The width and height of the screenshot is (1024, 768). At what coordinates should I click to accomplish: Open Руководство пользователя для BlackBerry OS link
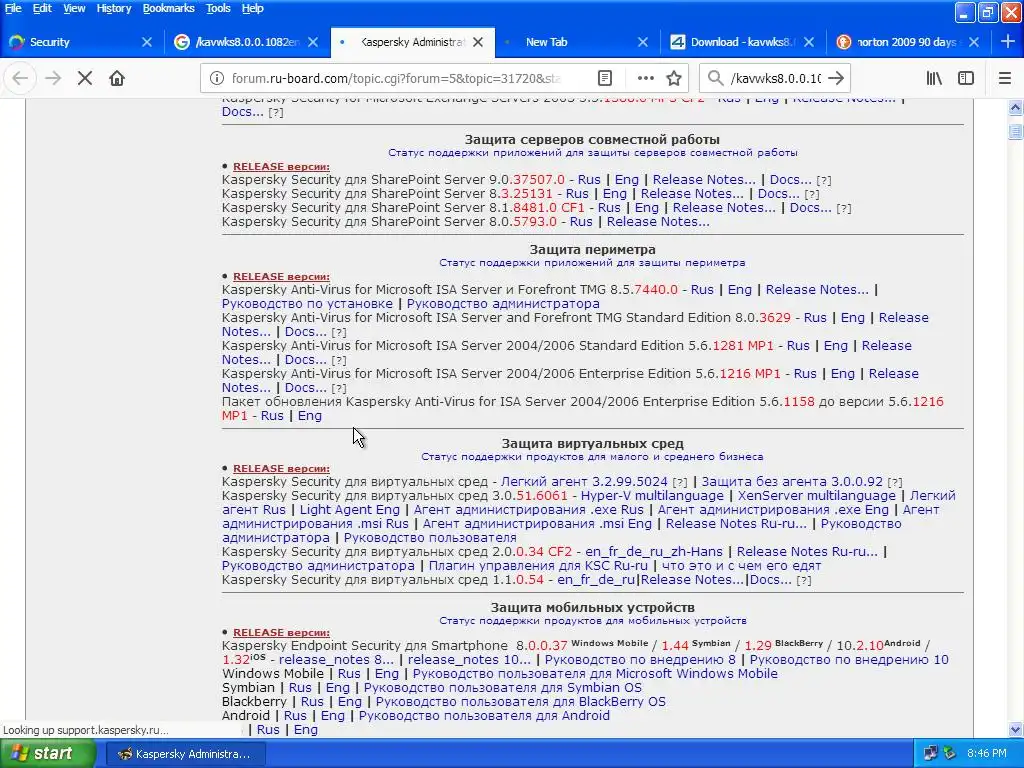tap(520, 702)
